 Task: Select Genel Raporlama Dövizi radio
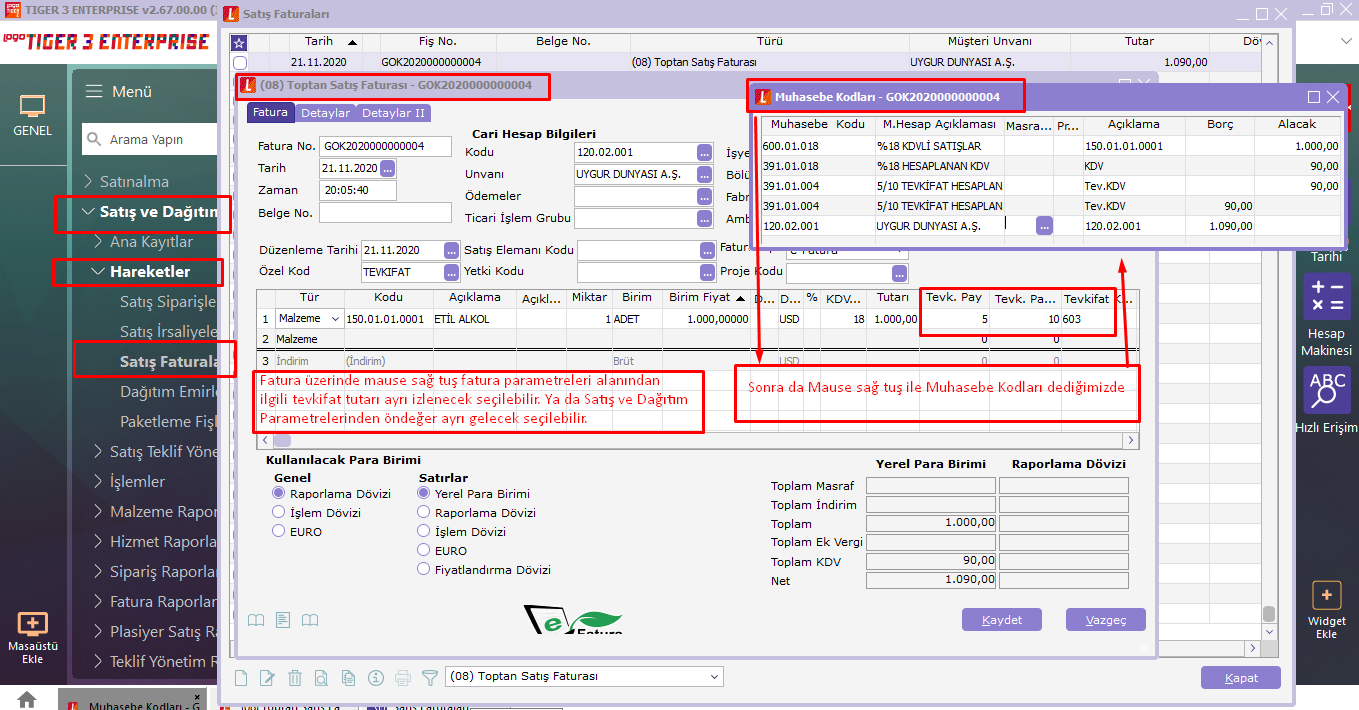(x=279, y=494)
